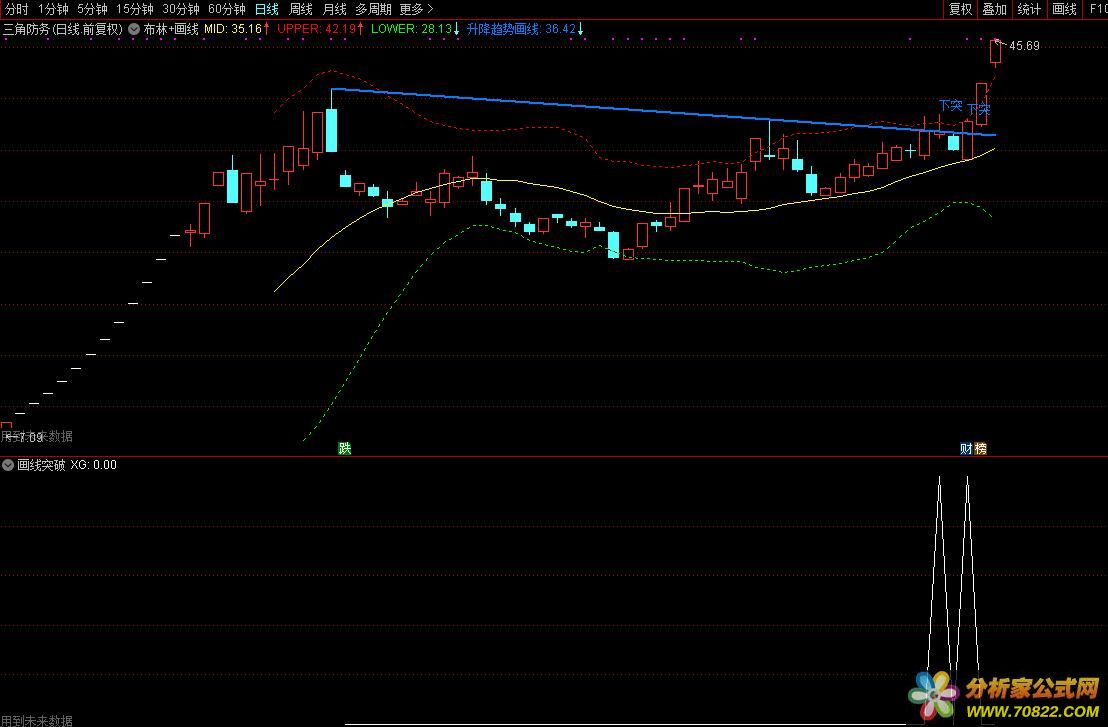Click the MID: 35.16 value

[233, 29]
